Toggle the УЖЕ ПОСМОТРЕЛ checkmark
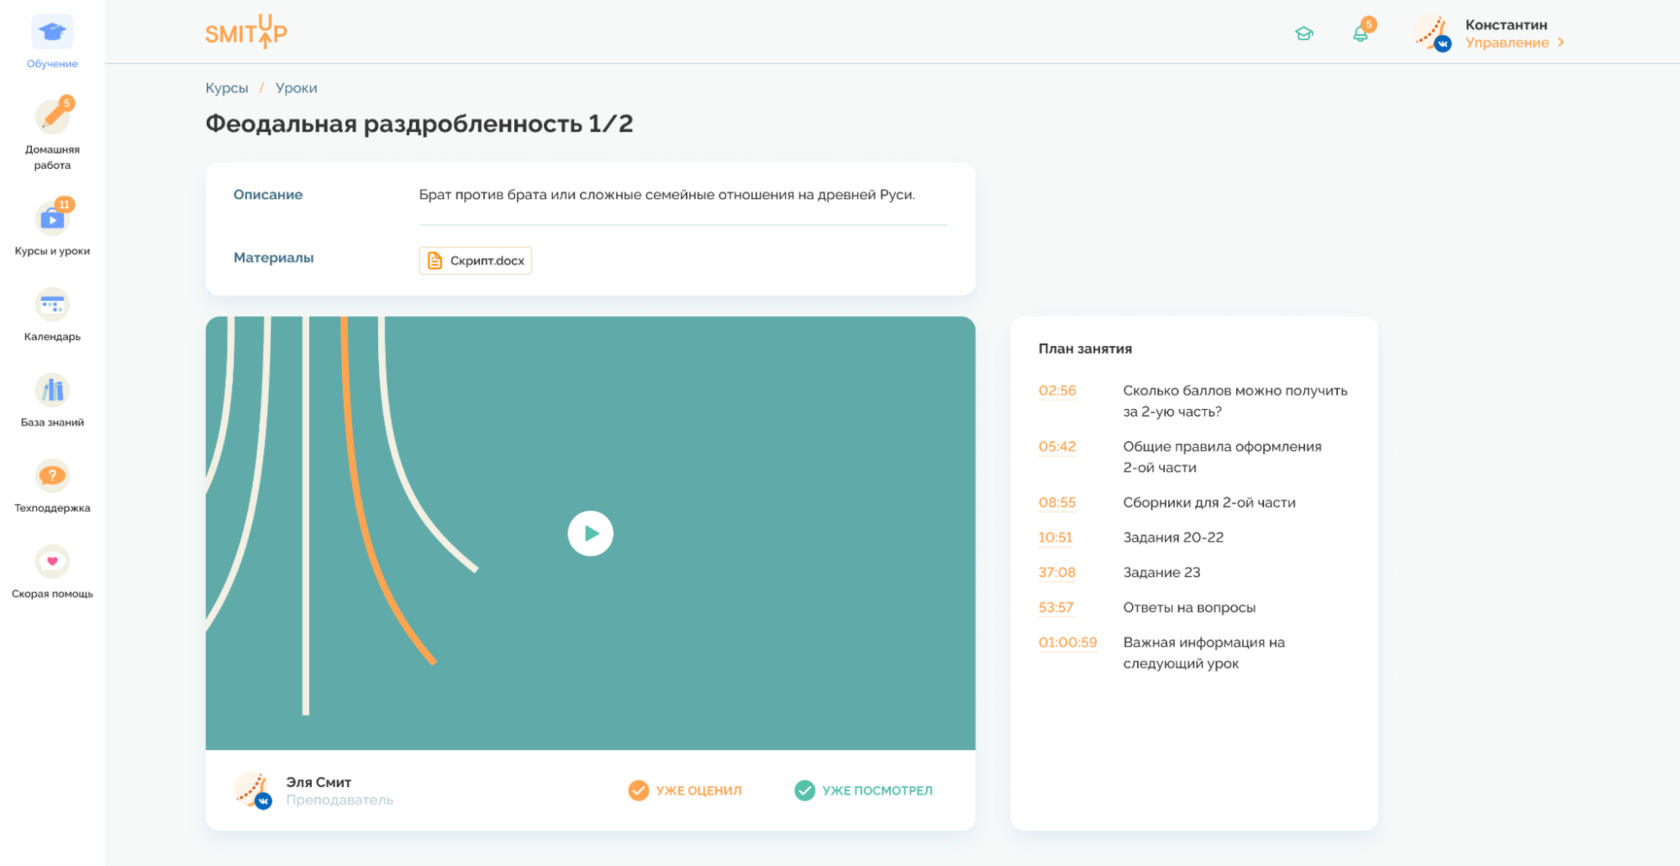The image size is (1680, 866). click(805, 790)
